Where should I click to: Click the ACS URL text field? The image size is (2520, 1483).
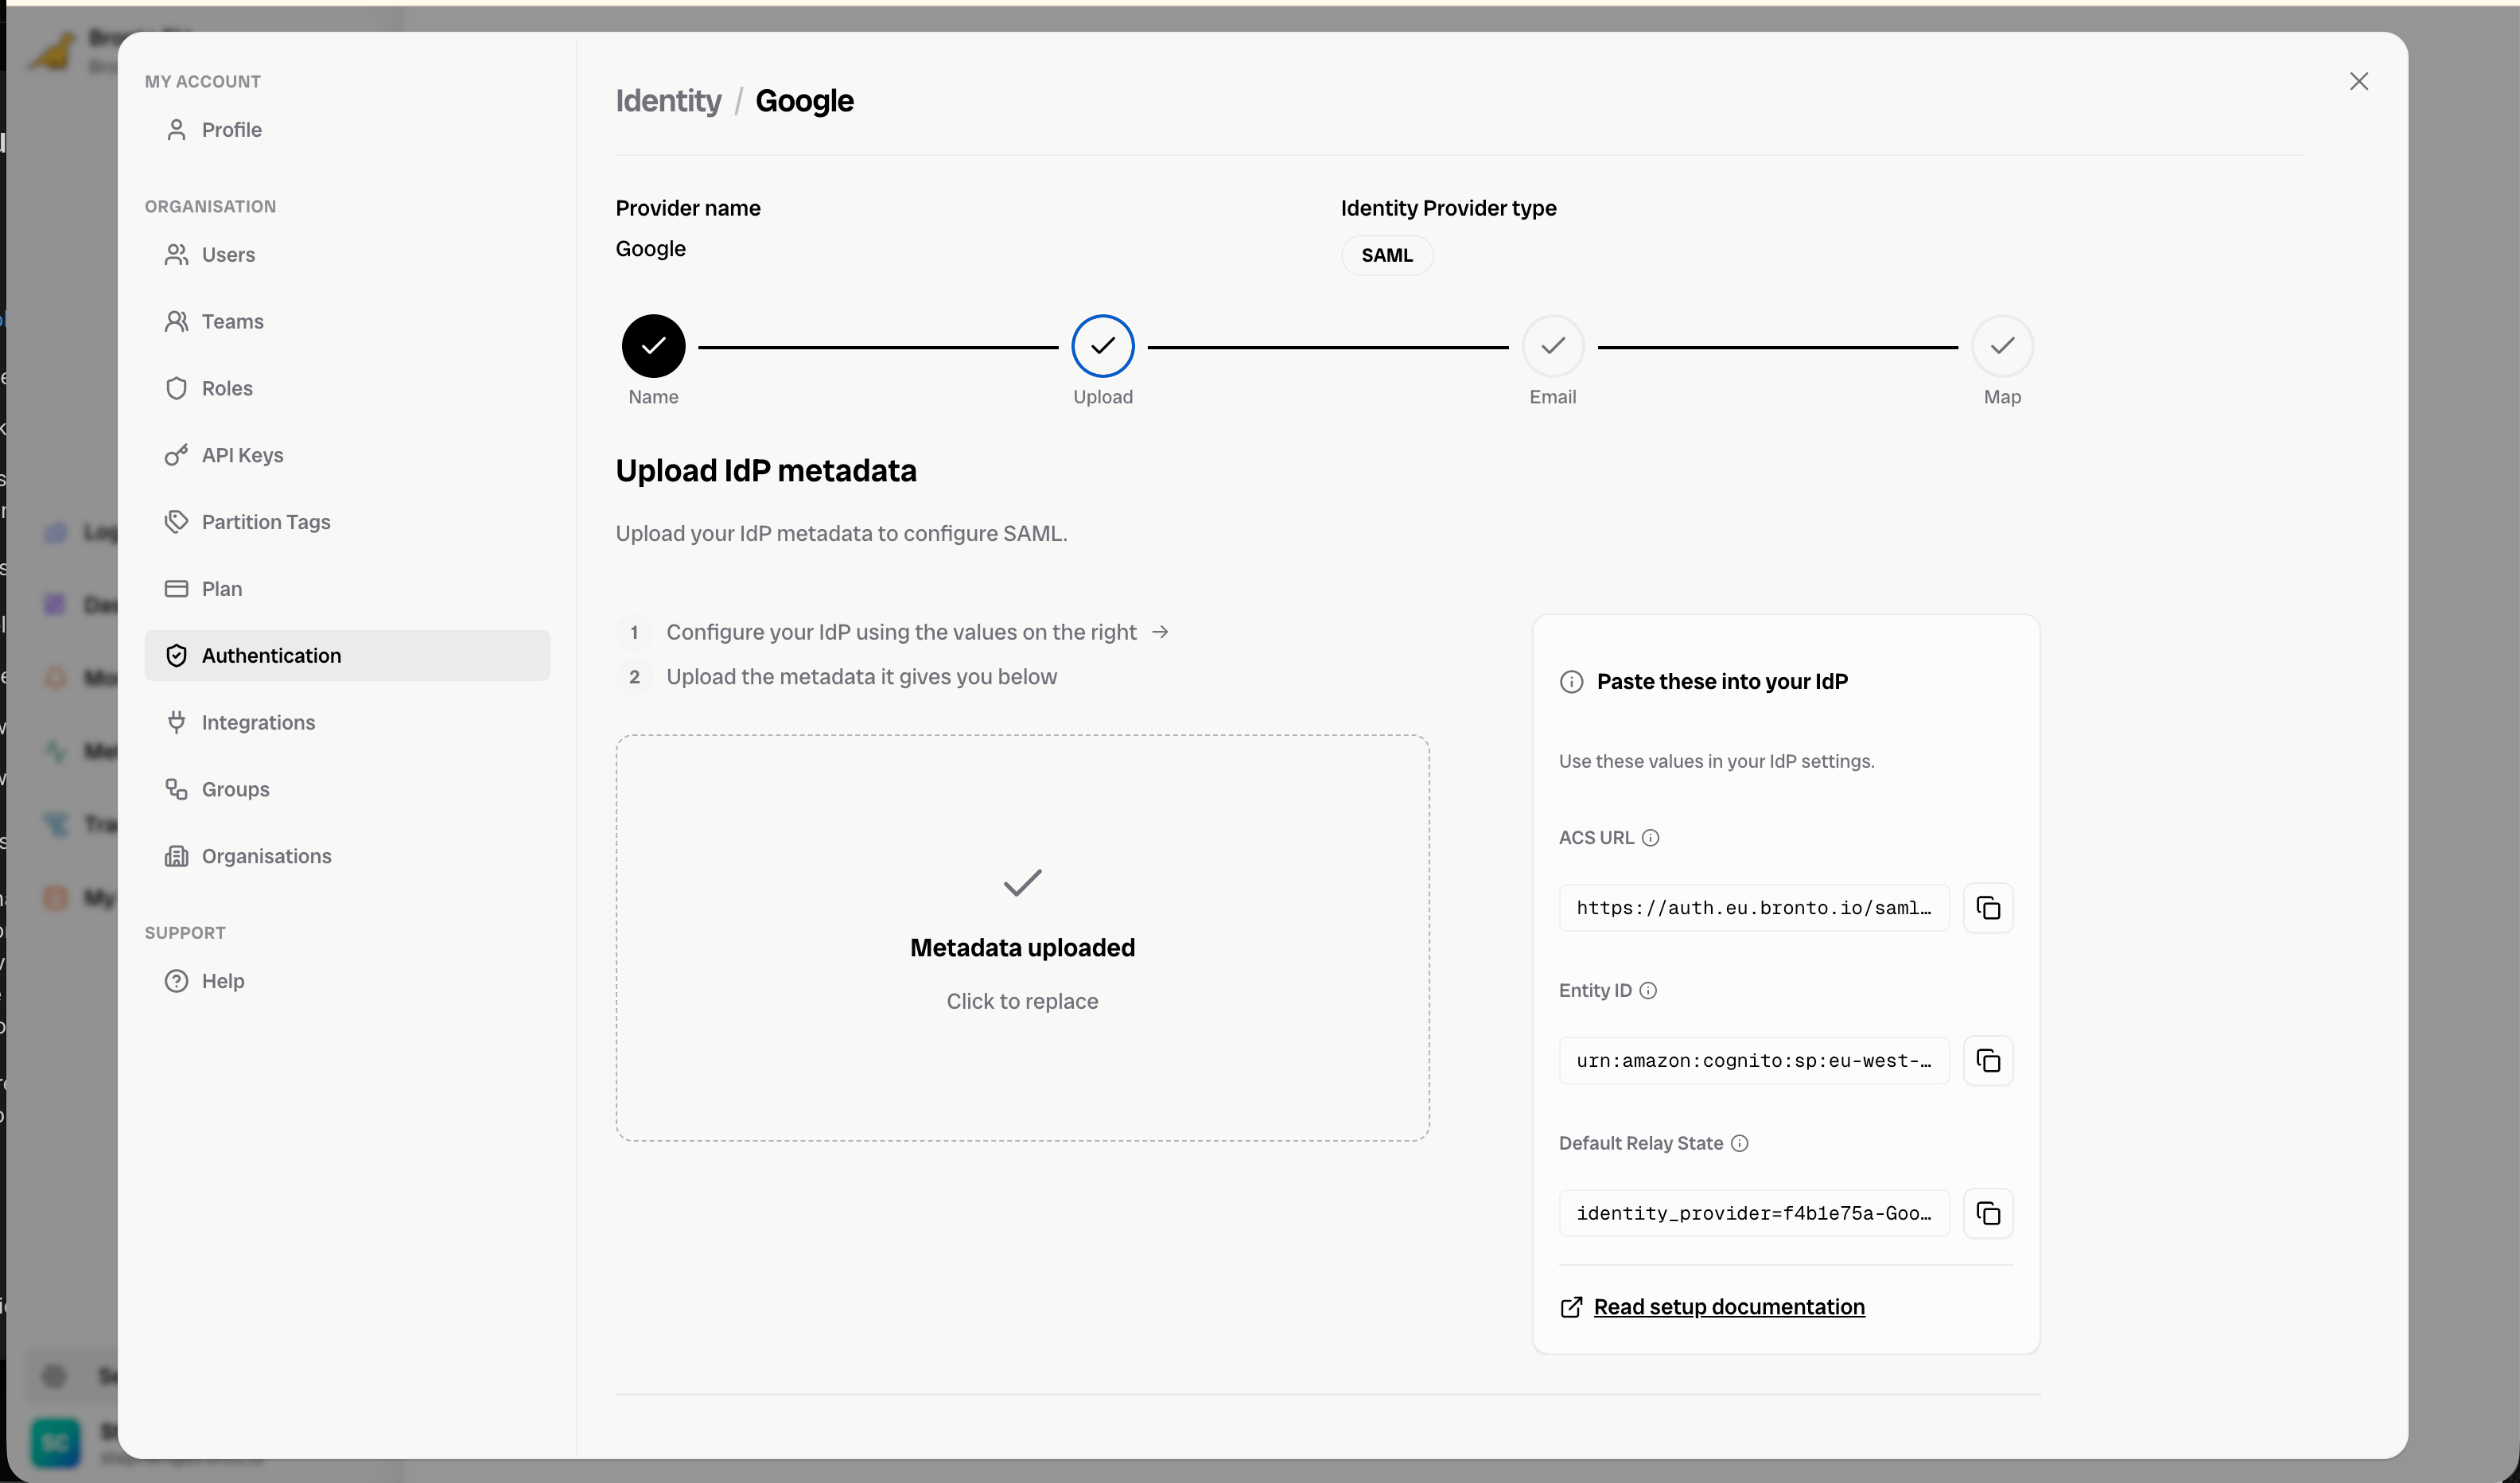pos(1754,908)
